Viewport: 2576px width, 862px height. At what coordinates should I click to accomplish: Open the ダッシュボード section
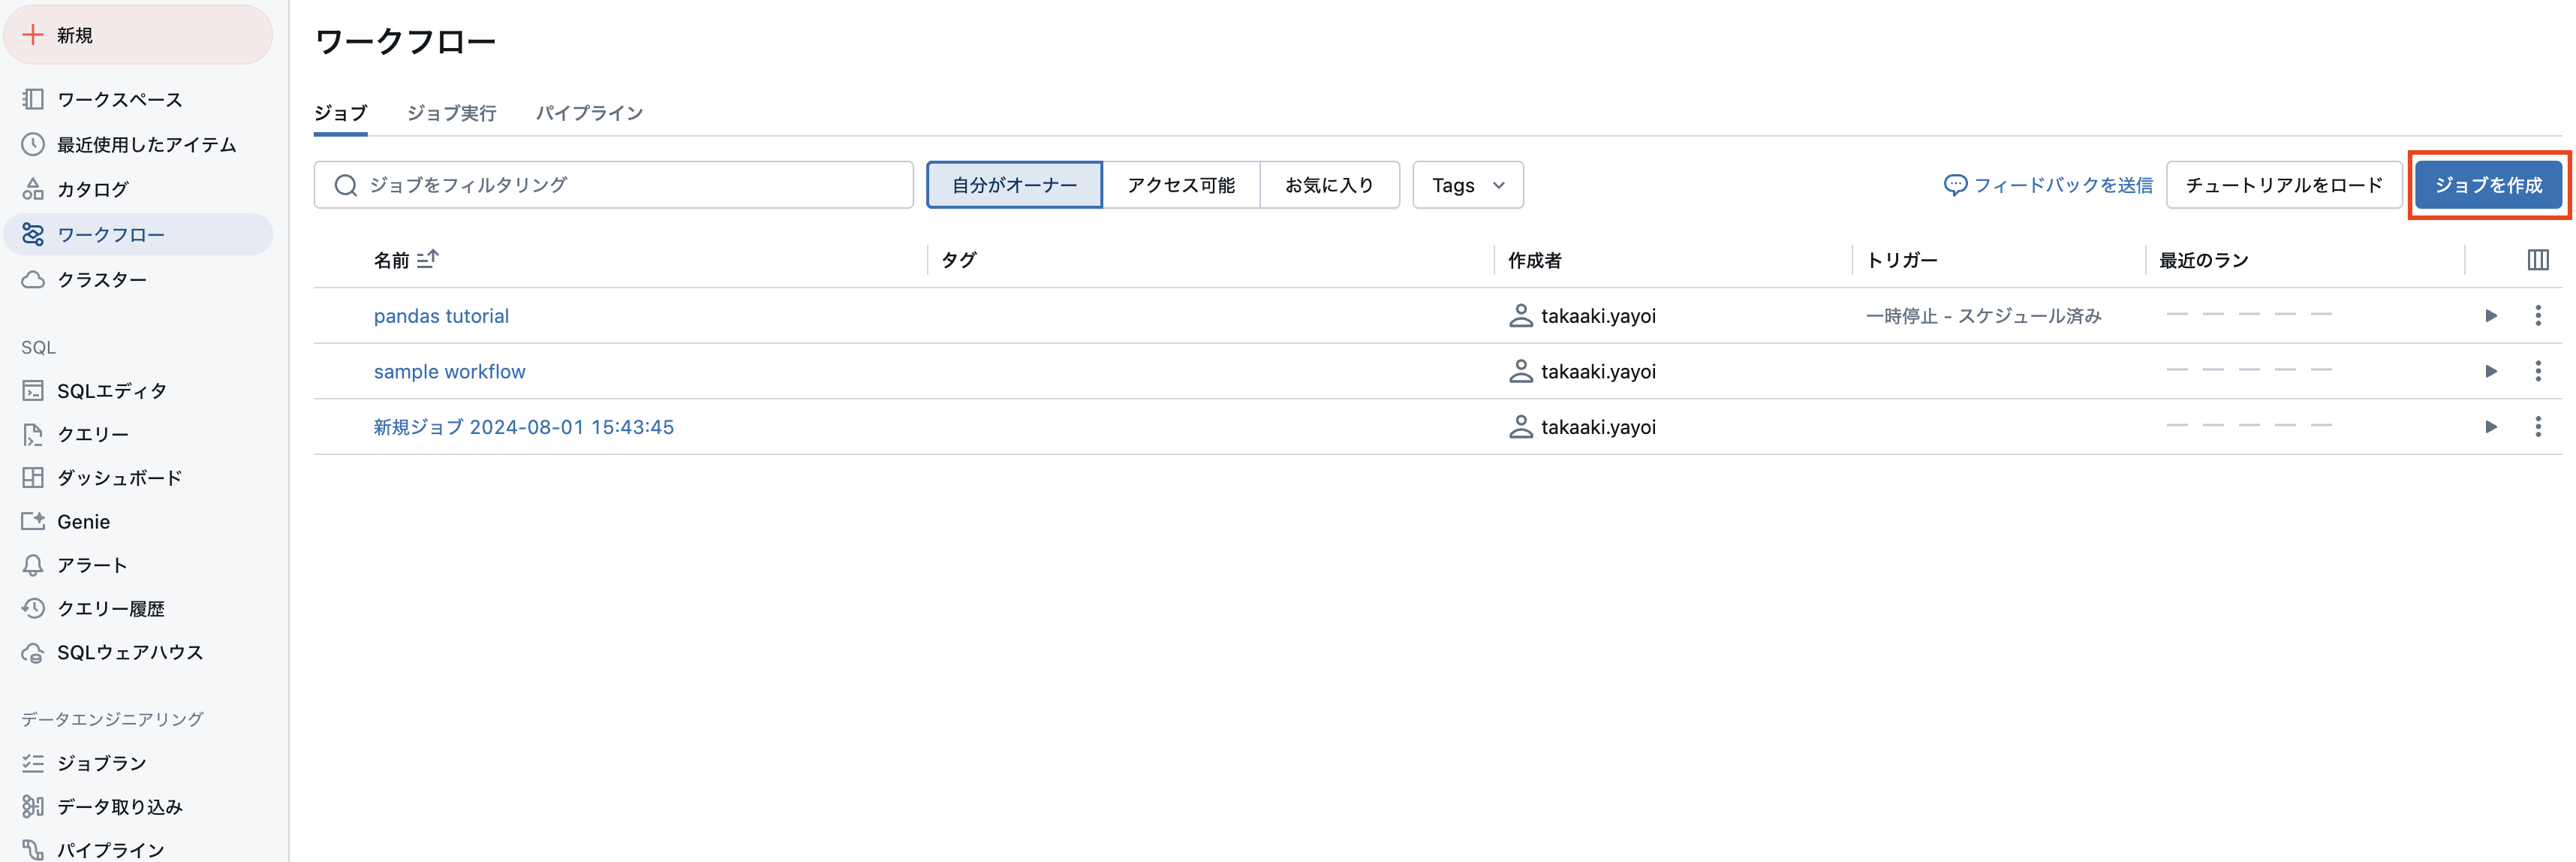coord(118,477)
